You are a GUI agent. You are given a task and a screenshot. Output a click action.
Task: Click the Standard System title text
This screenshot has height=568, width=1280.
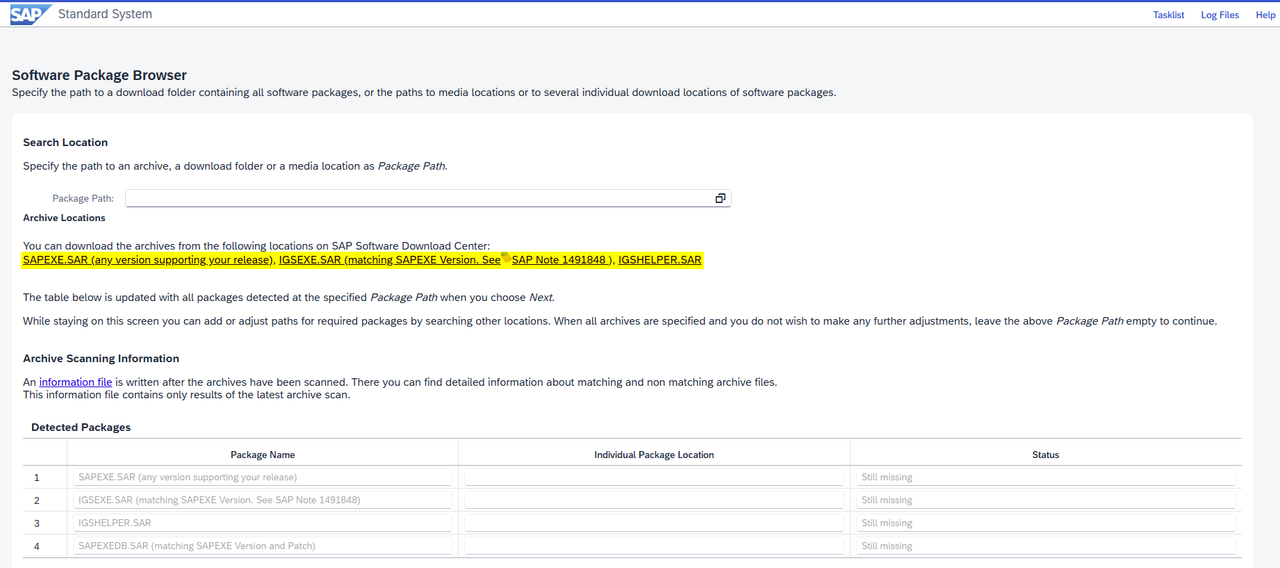(105, 14)
